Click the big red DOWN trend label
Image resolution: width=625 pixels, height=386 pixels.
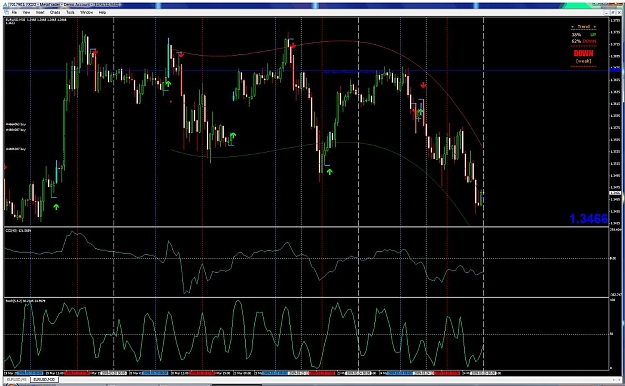[583, 53]
